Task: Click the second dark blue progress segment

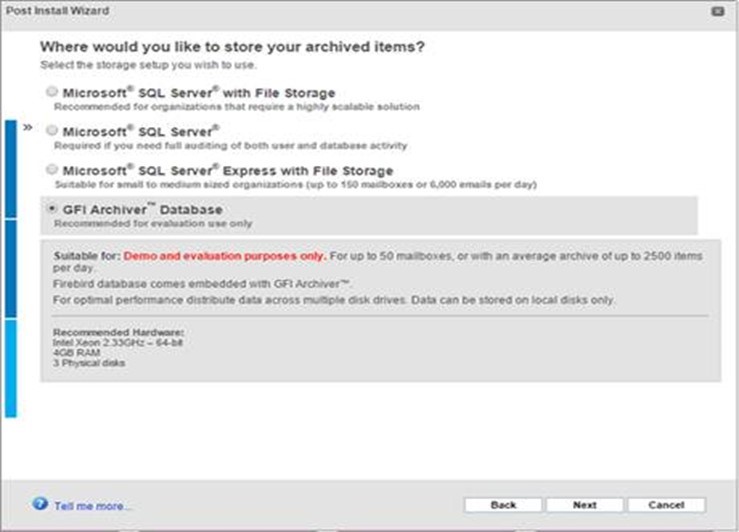Action: (11, 269)
